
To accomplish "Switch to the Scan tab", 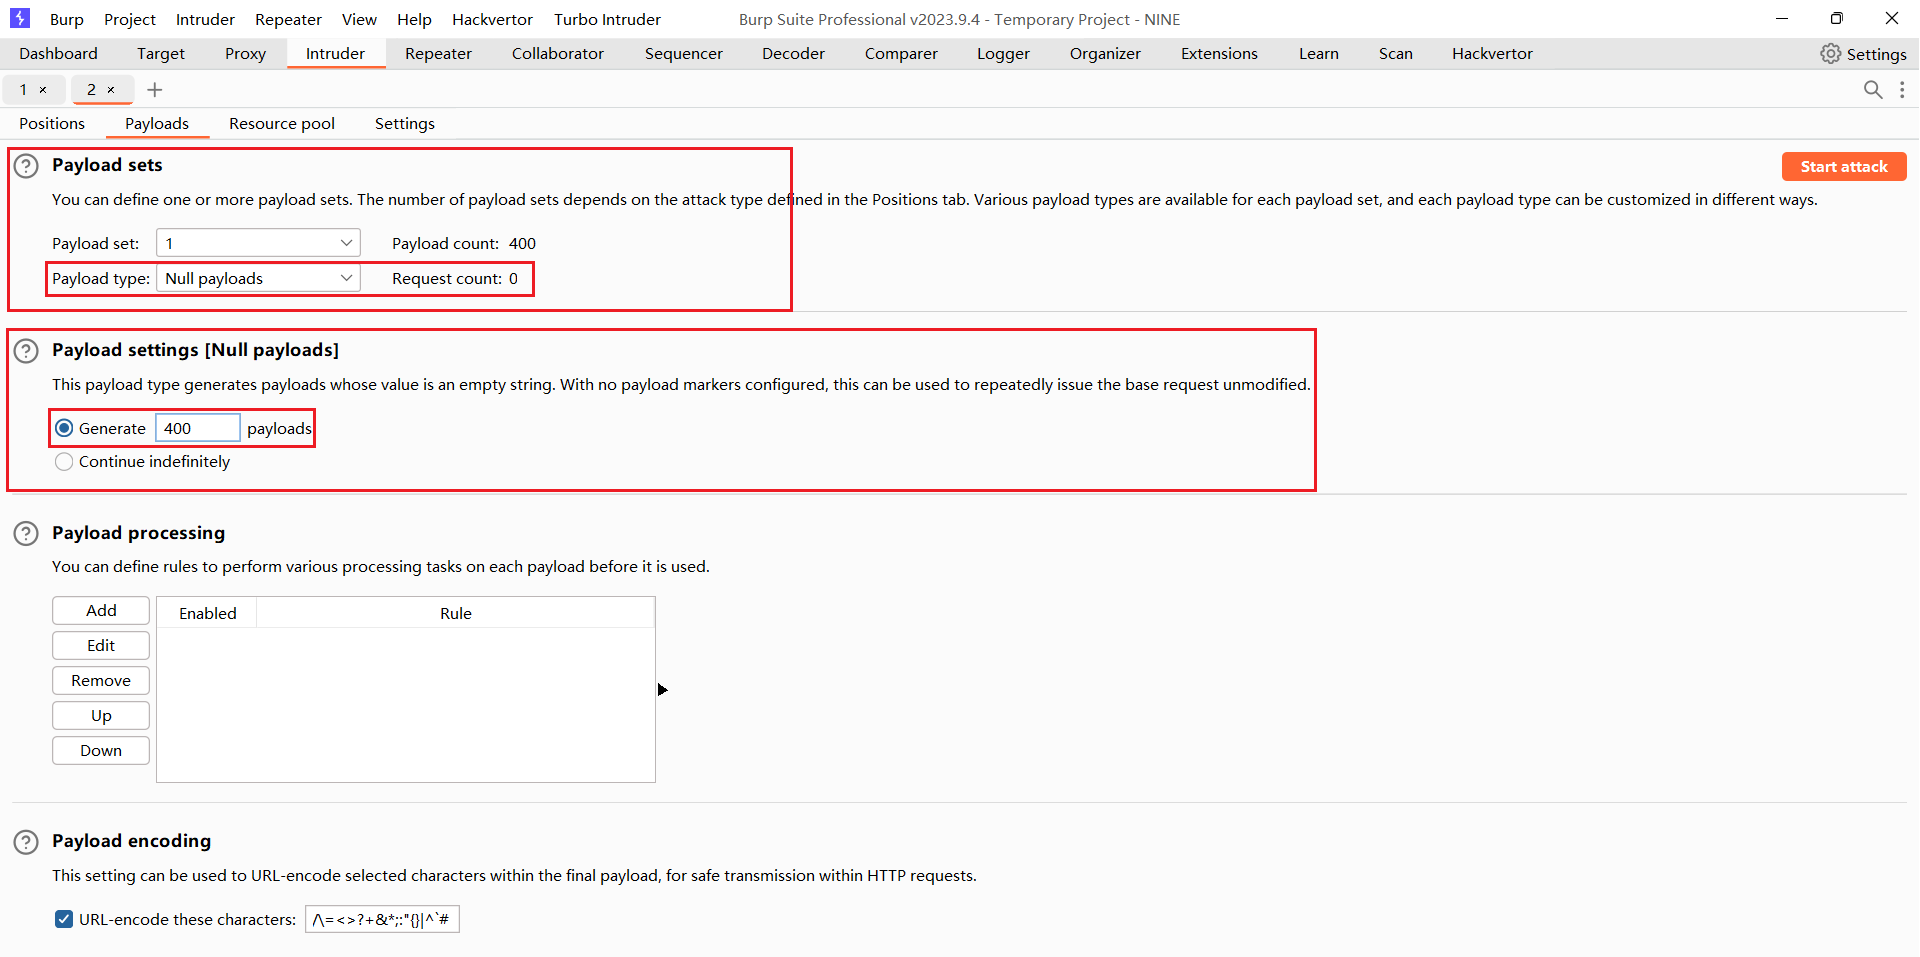I will point(1395,54).
